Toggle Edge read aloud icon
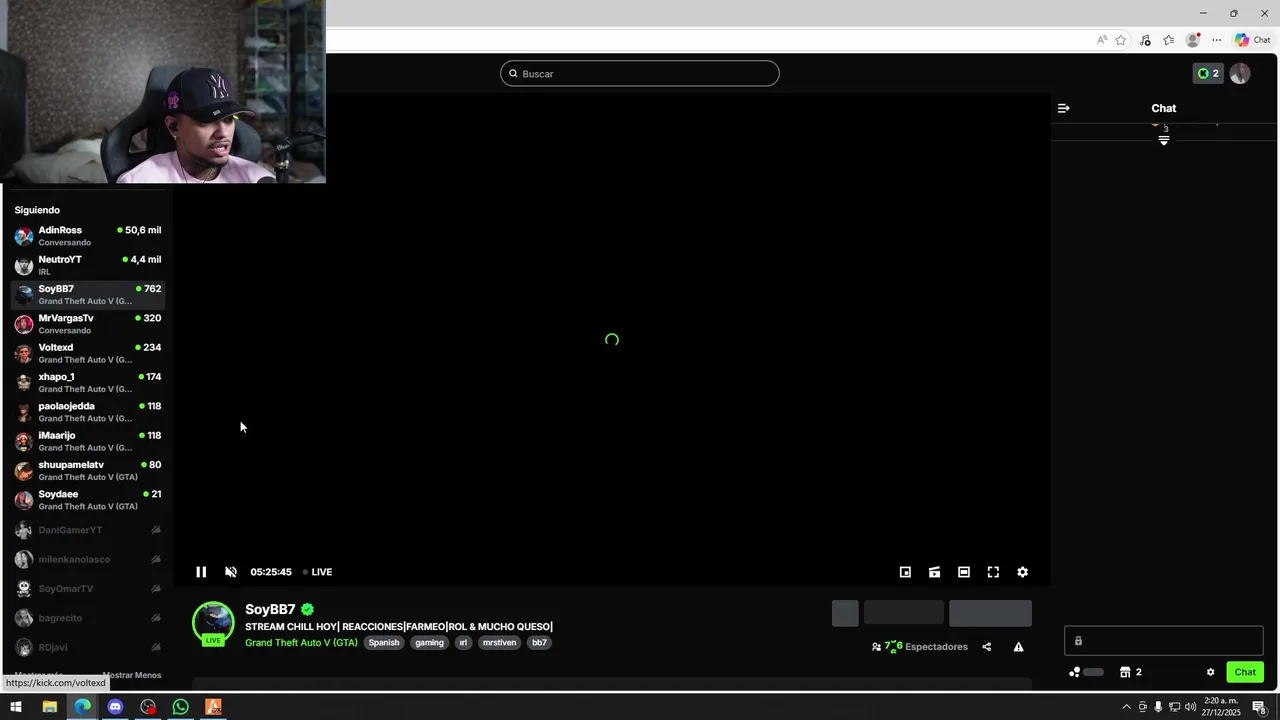This screenshot has width=1280, height=720. click(x=1102, y=40)
